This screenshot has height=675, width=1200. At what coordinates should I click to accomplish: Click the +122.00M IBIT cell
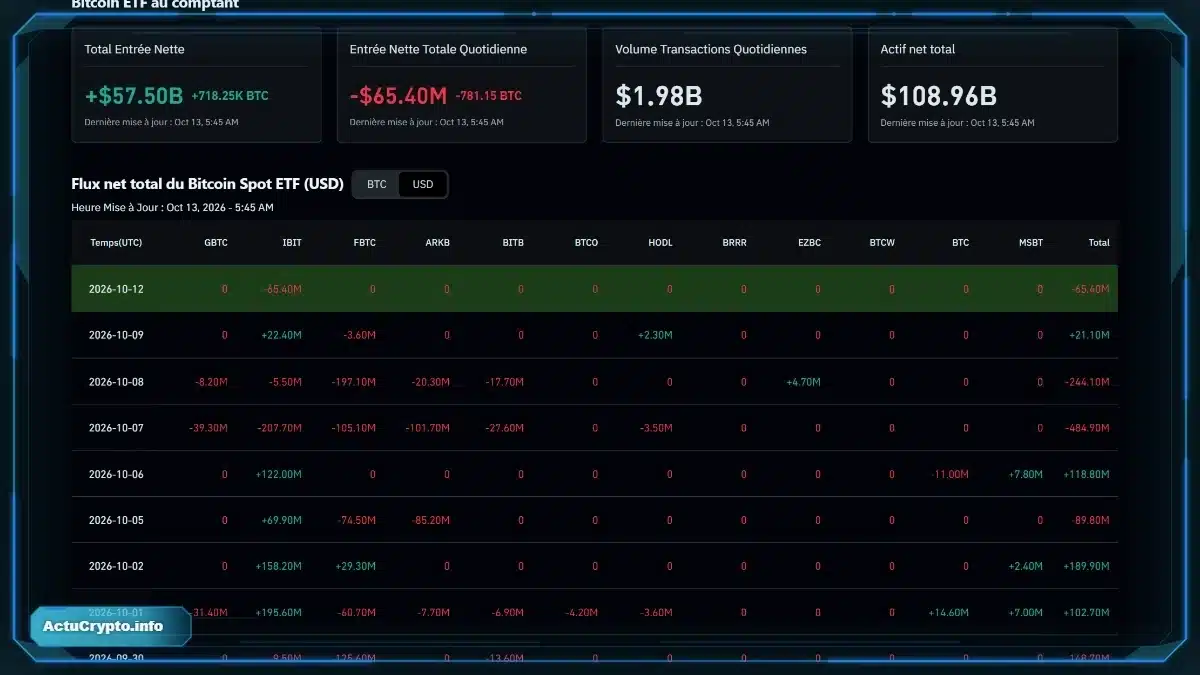[278, 474]
